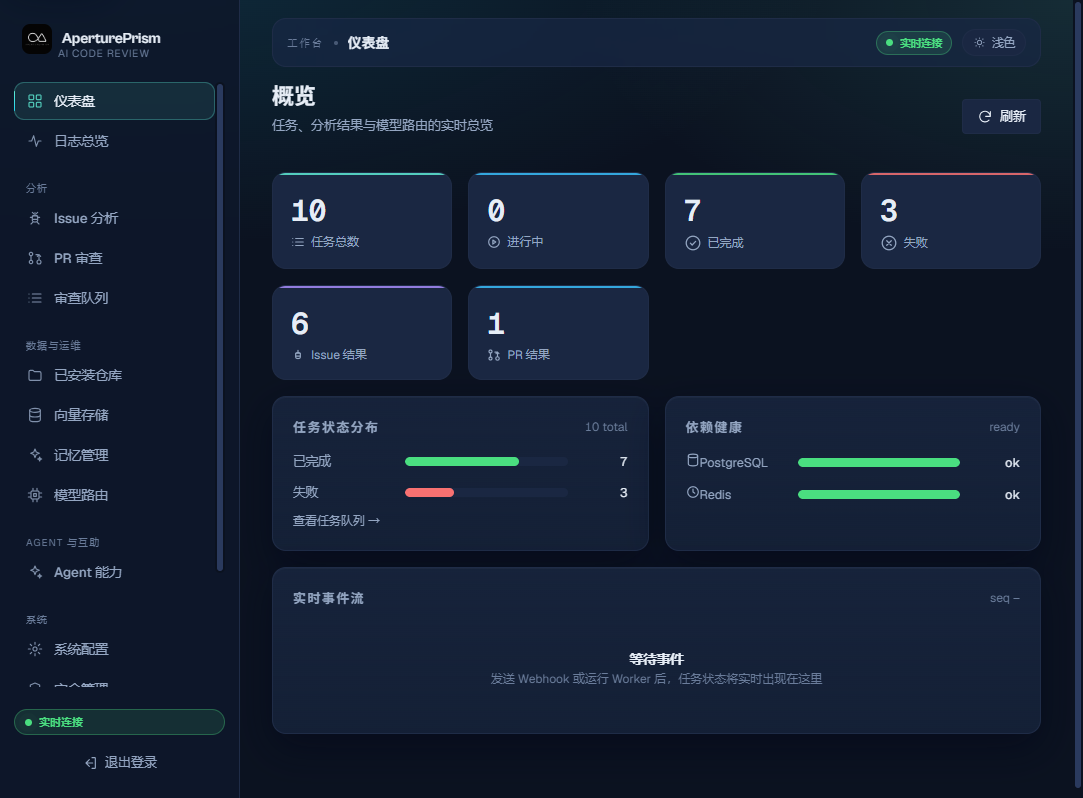The image size is (1083, 798).
Task: Click 退出登录 to log out
Action: pos(120,763)
